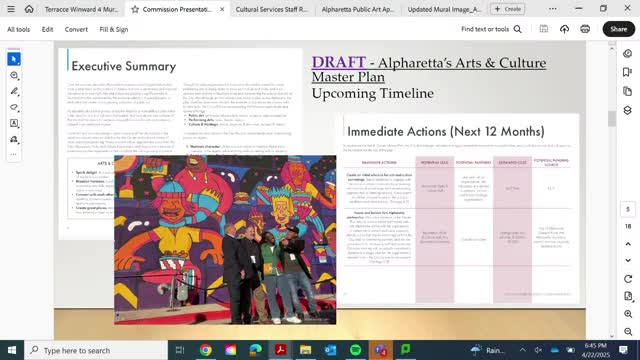Click the Share button
The height and width of the screenshot is (360, 640).
619,29
